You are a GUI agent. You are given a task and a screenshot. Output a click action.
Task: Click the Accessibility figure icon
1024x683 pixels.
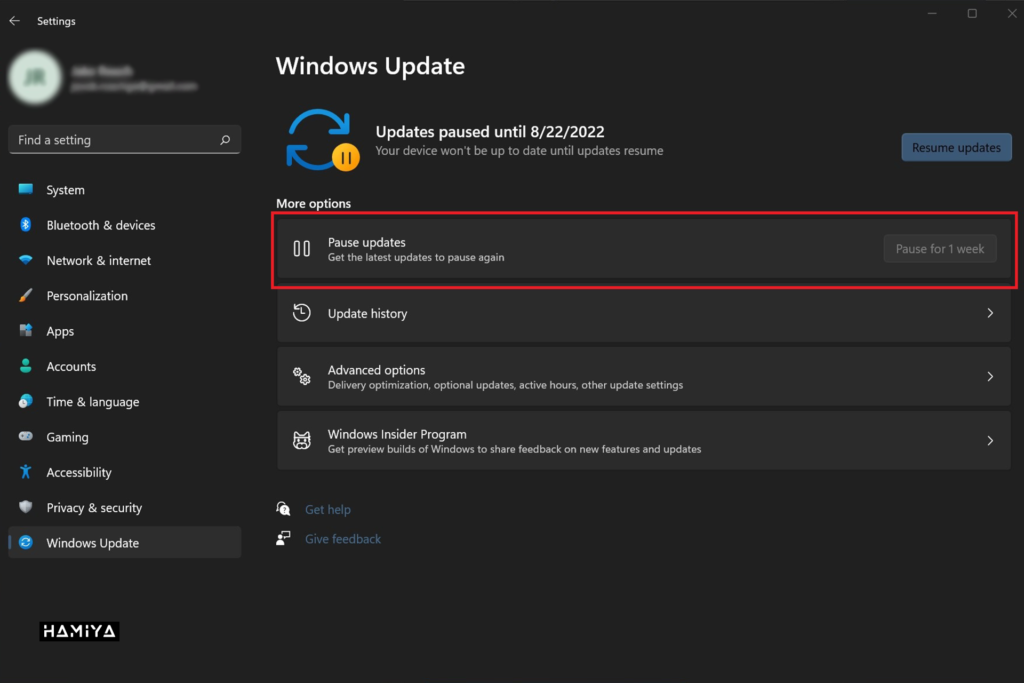pos(26,471)
